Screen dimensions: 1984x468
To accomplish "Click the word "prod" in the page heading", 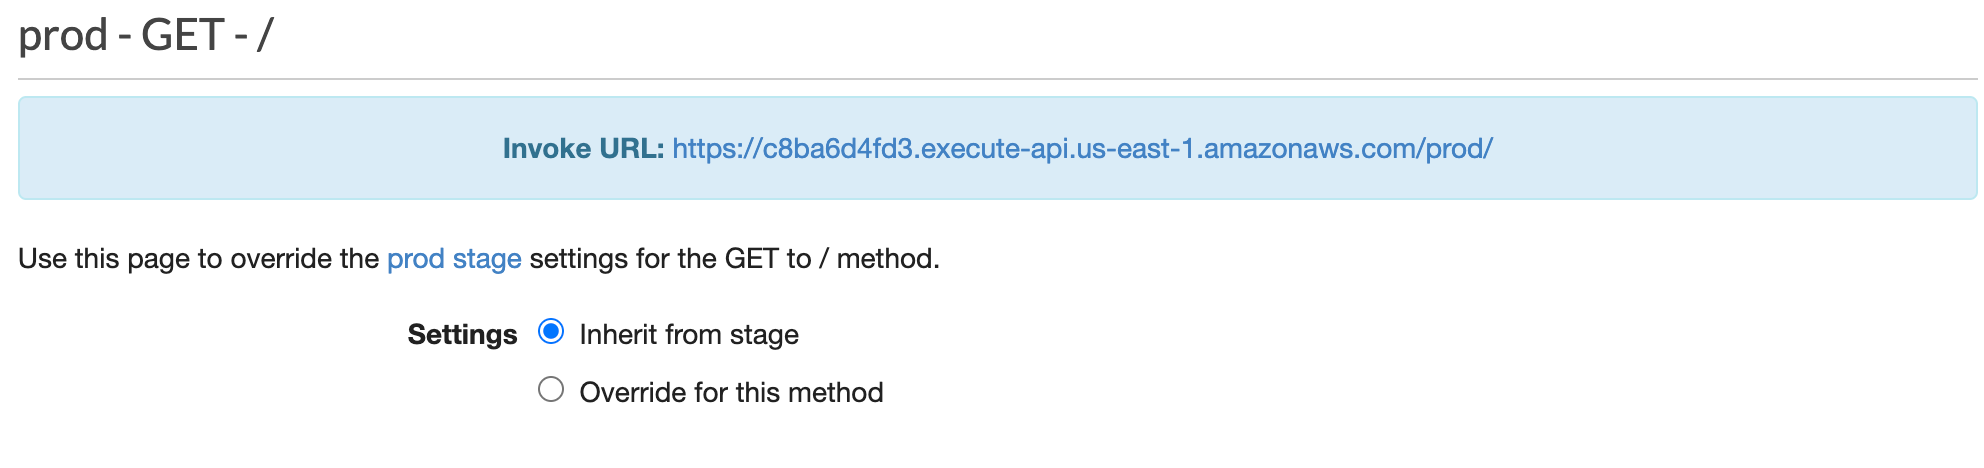I will pyautogui.click(x=63, y=36).
